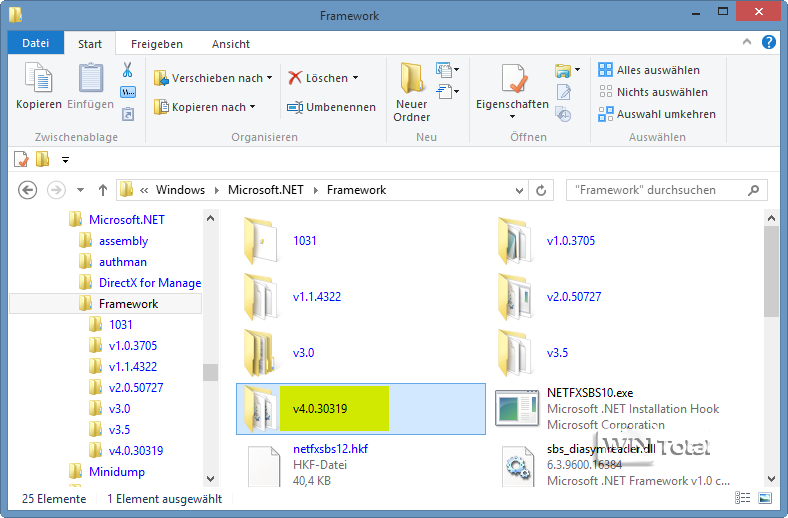Open the quick access toolbar customize dropdown
Screen dimensions: 788x518
(65, 160)
